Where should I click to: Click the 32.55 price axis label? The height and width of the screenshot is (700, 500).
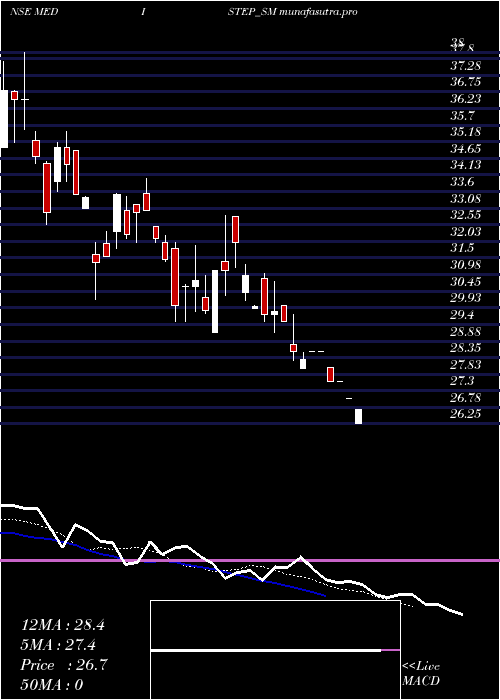pyautogui.click(x=465, y=214)
